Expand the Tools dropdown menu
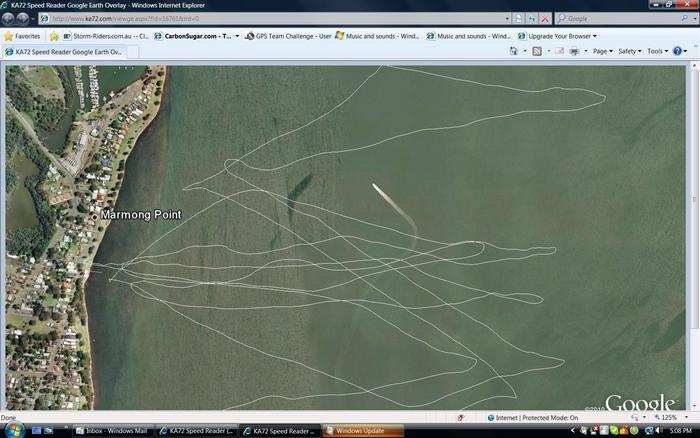This screenshot has width=700, height=438. coord(657,51)
